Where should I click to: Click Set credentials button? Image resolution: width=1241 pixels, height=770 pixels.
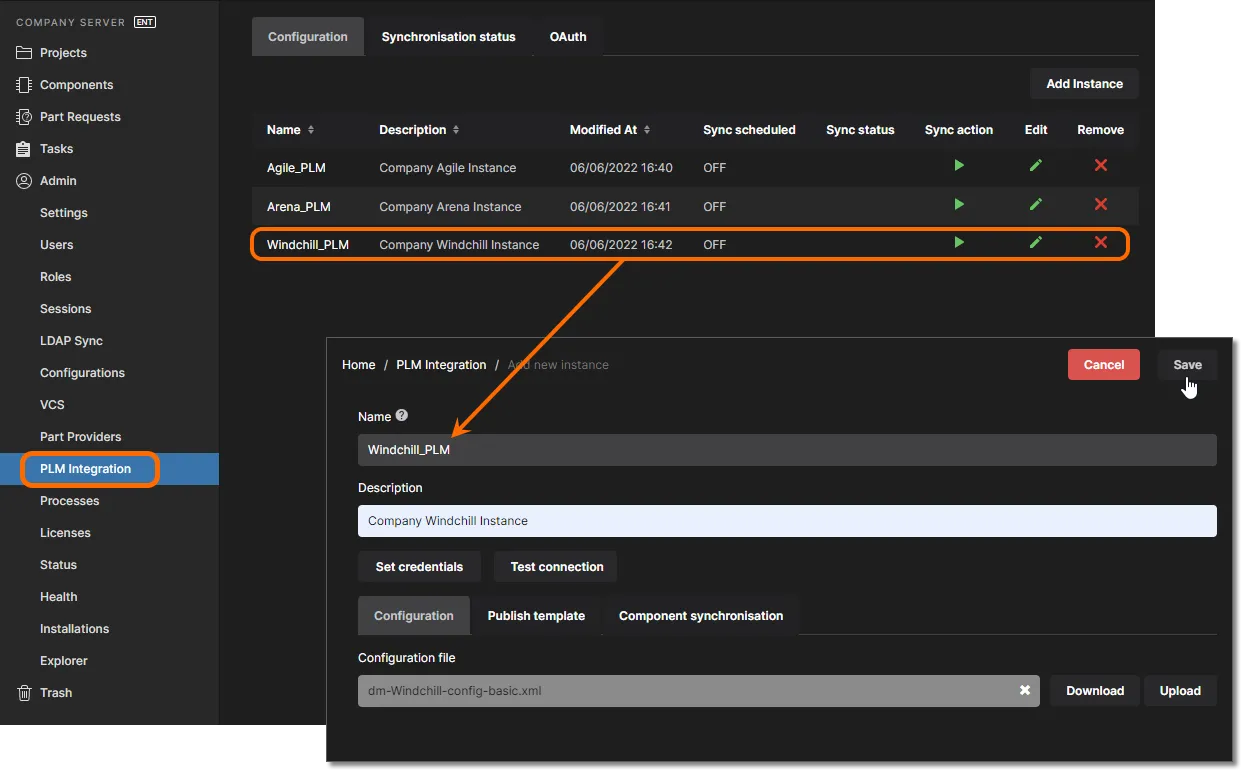pos(419,567)
